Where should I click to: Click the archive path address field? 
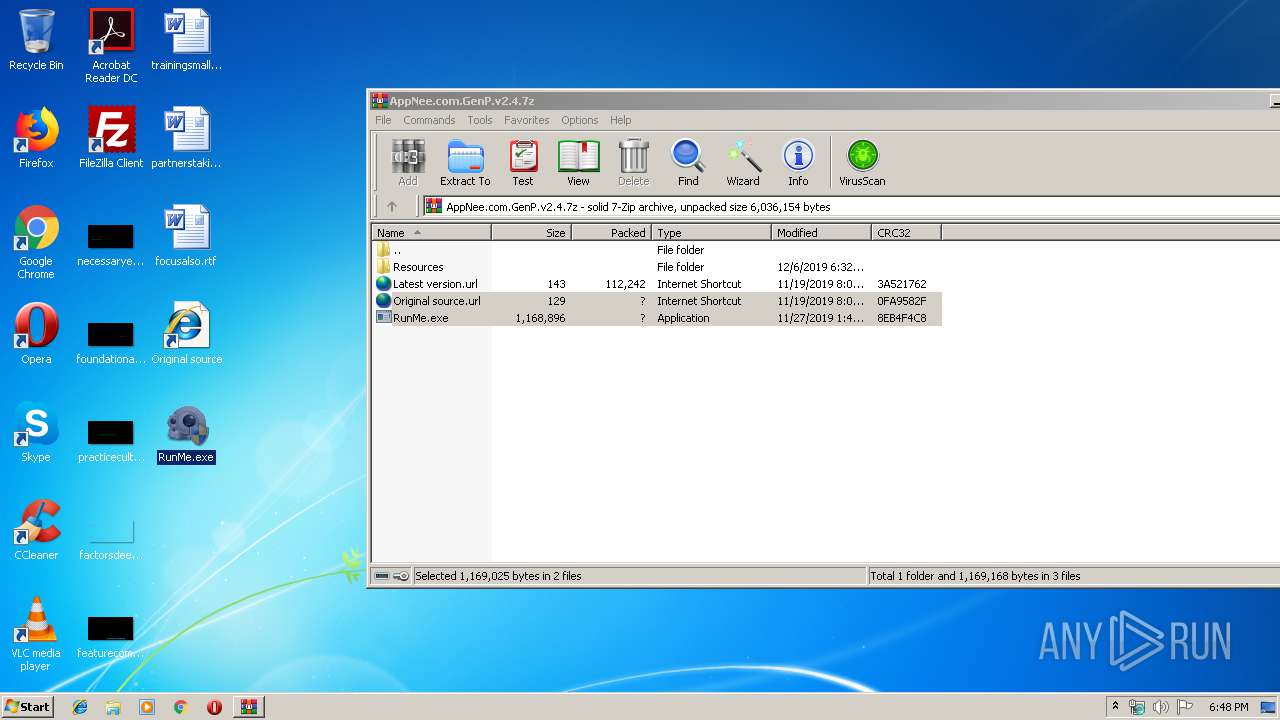pyautogui.click(x=850, y=207)
